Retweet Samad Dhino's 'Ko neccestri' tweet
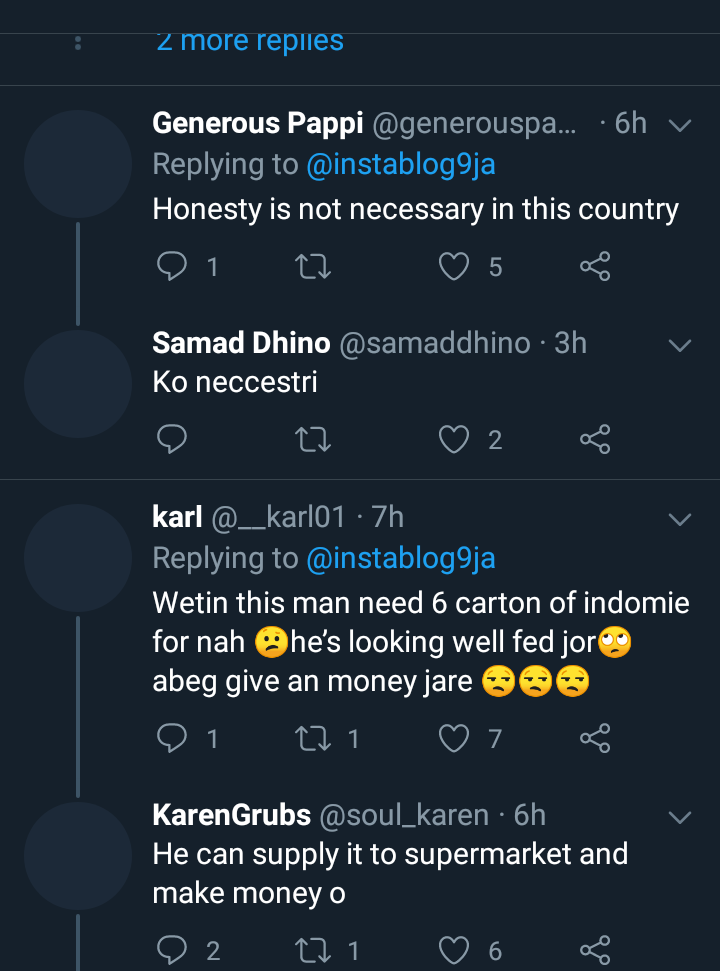This screenshot has height=971, width=720. tap(314, 439)
